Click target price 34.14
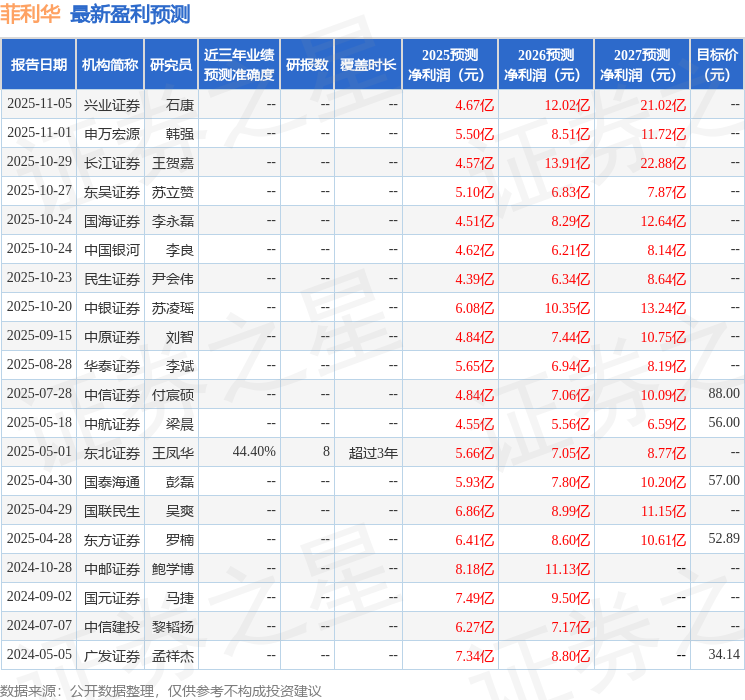Viewport: 745px width, 700px height. (724, 654)
